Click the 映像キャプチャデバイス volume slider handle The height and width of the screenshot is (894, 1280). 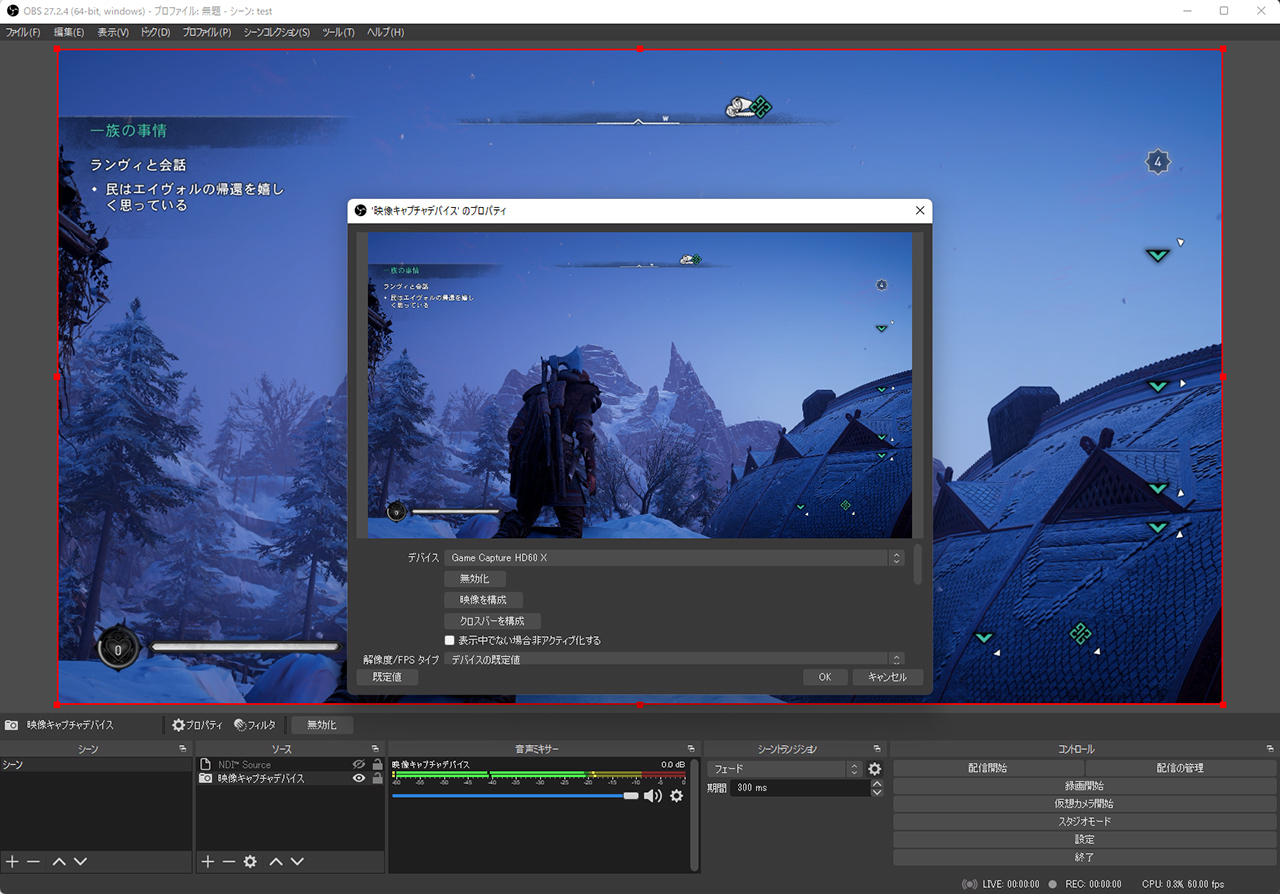631,796
